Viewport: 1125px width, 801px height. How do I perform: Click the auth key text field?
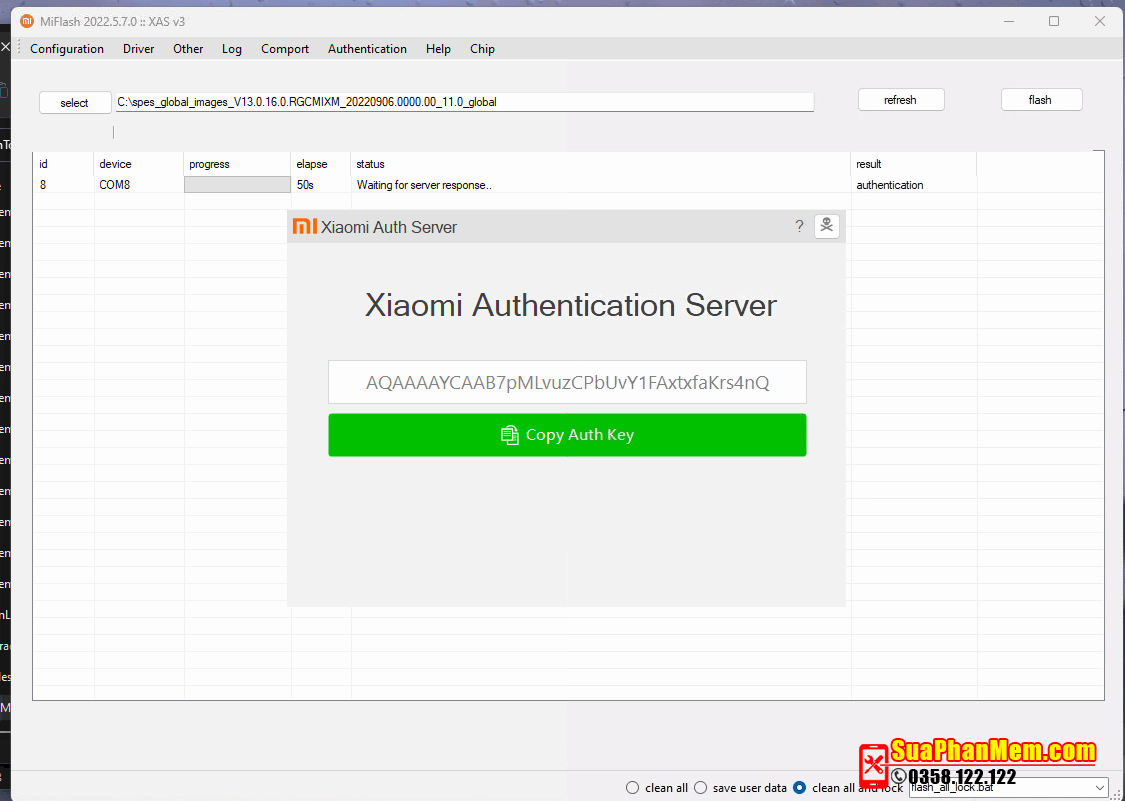(567, 383)
